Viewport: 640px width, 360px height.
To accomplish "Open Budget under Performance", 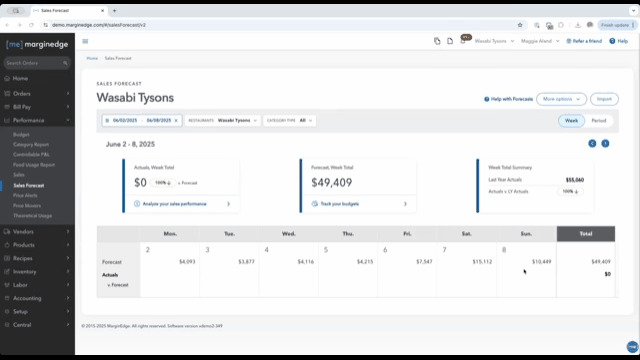I will (x=21, y=135).
